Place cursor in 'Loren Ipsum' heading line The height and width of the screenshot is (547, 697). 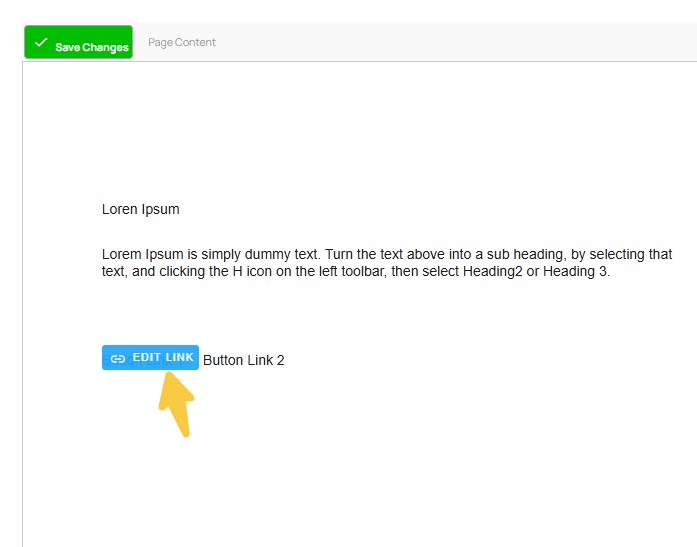[141, 209]
